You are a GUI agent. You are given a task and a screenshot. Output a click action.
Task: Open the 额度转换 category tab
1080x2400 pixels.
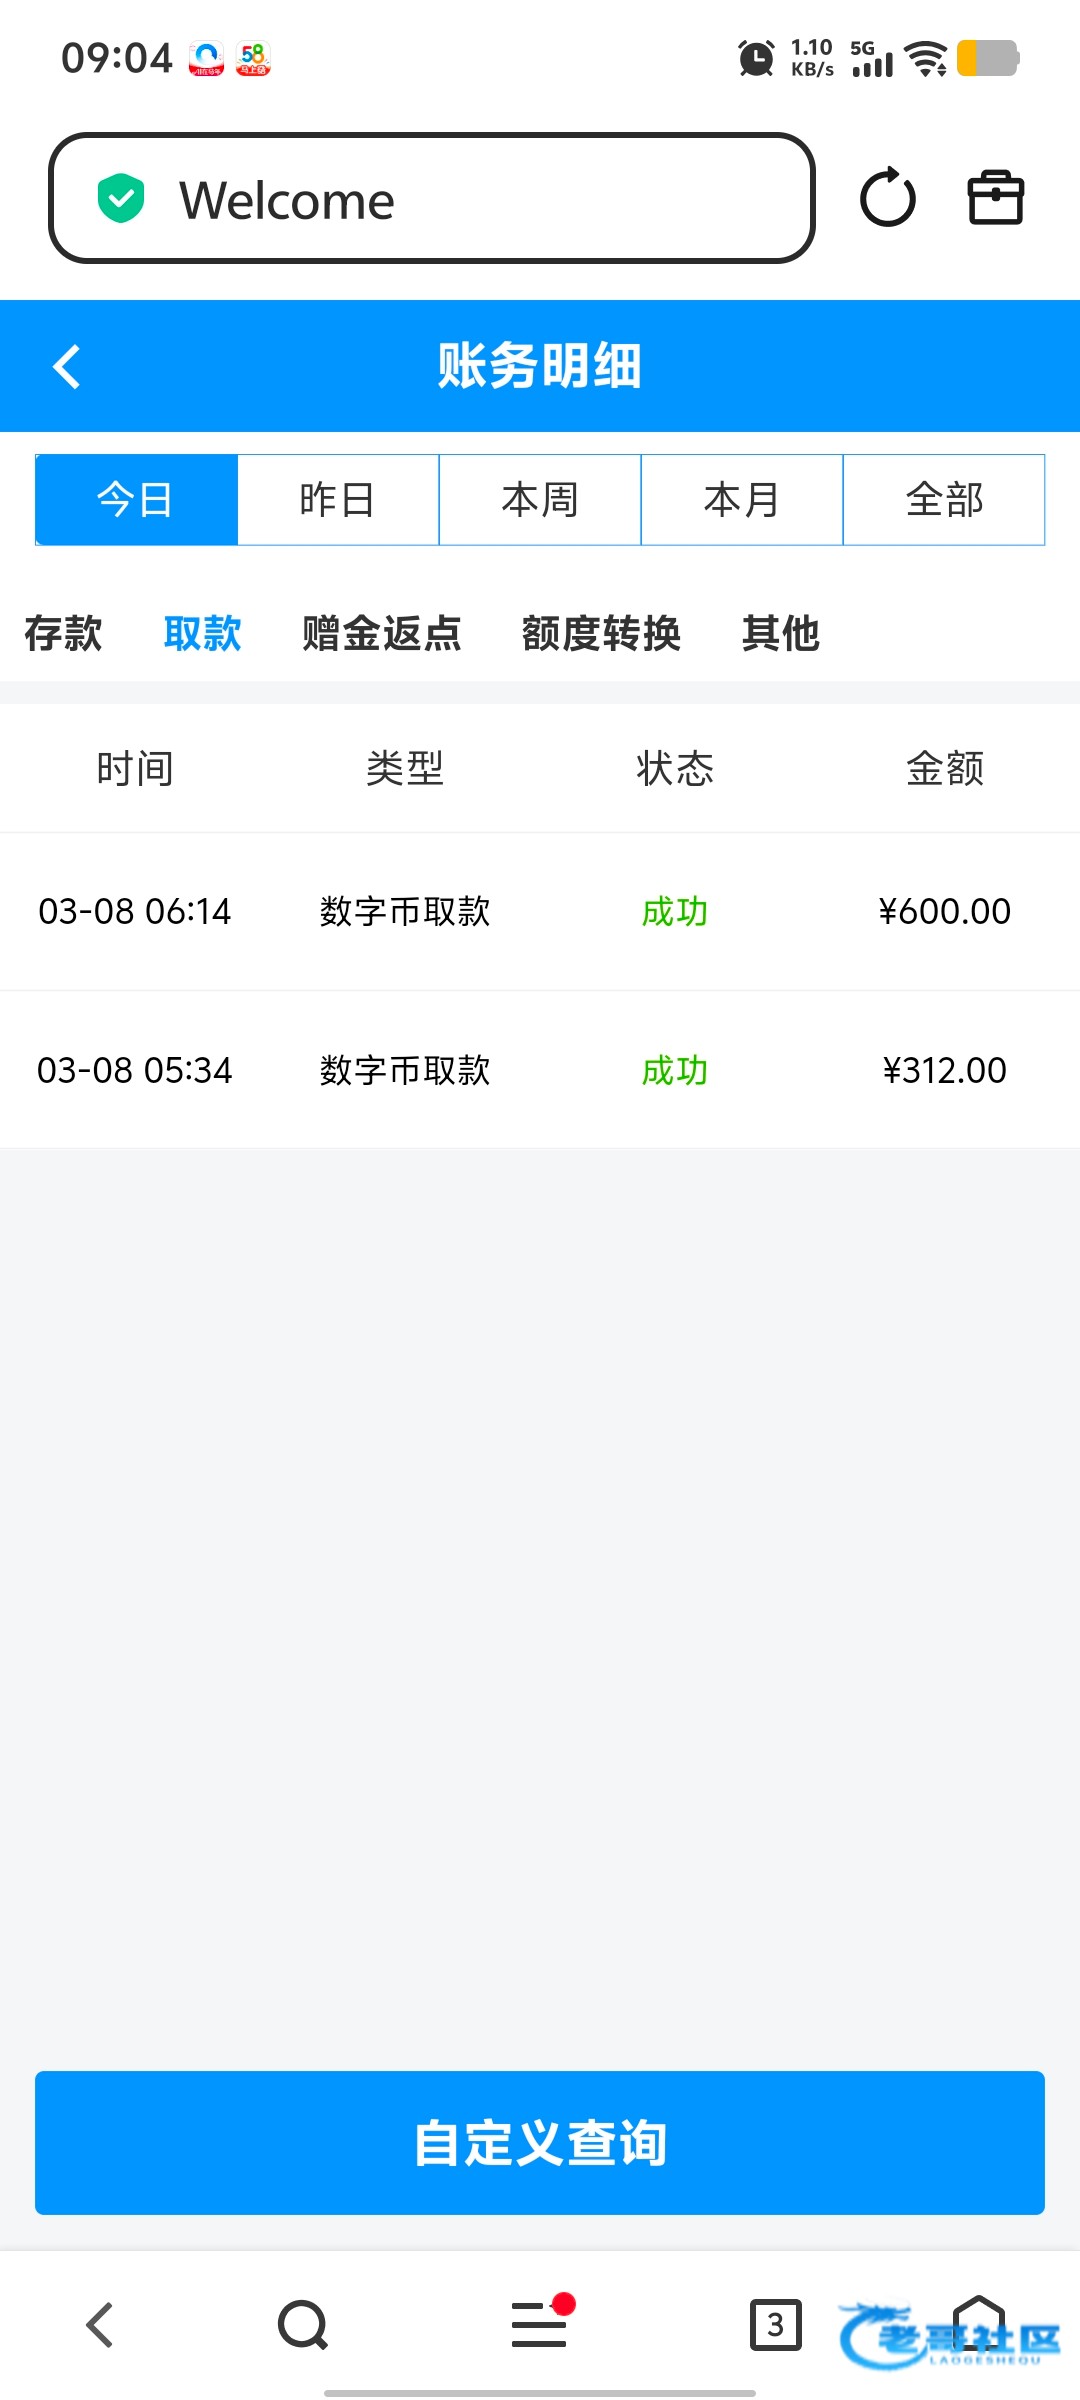pos(601,634)
